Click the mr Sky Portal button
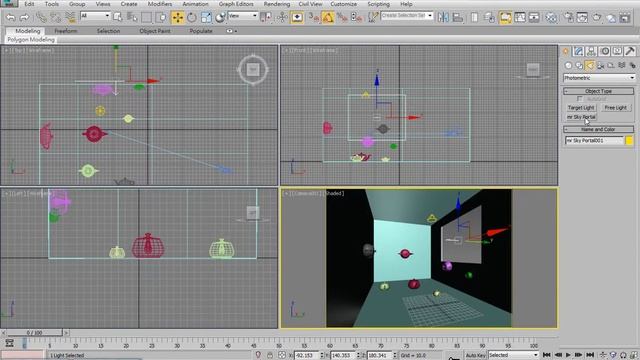640x360 pixels. coord(581,117)
